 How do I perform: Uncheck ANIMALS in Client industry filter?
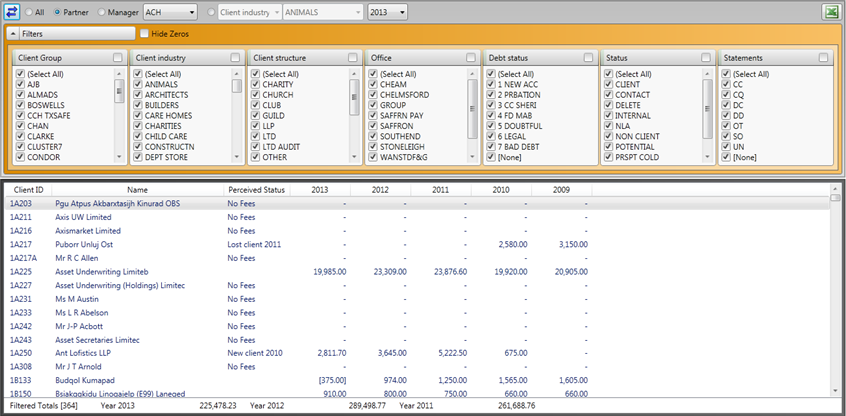pyautogui.click(x=138, y=85)
